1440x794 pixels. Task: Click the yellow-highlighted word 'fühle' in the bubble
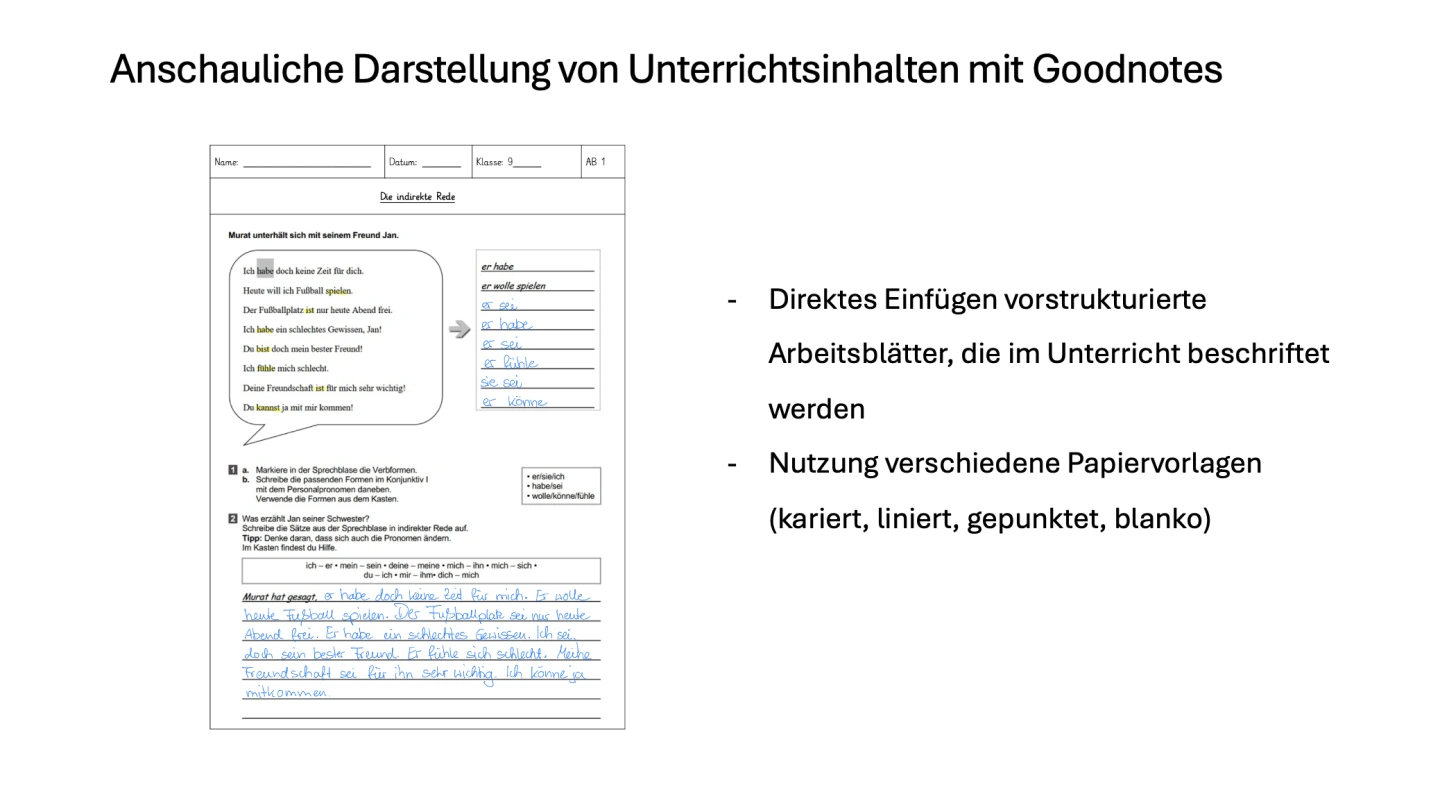coord(265,368)
